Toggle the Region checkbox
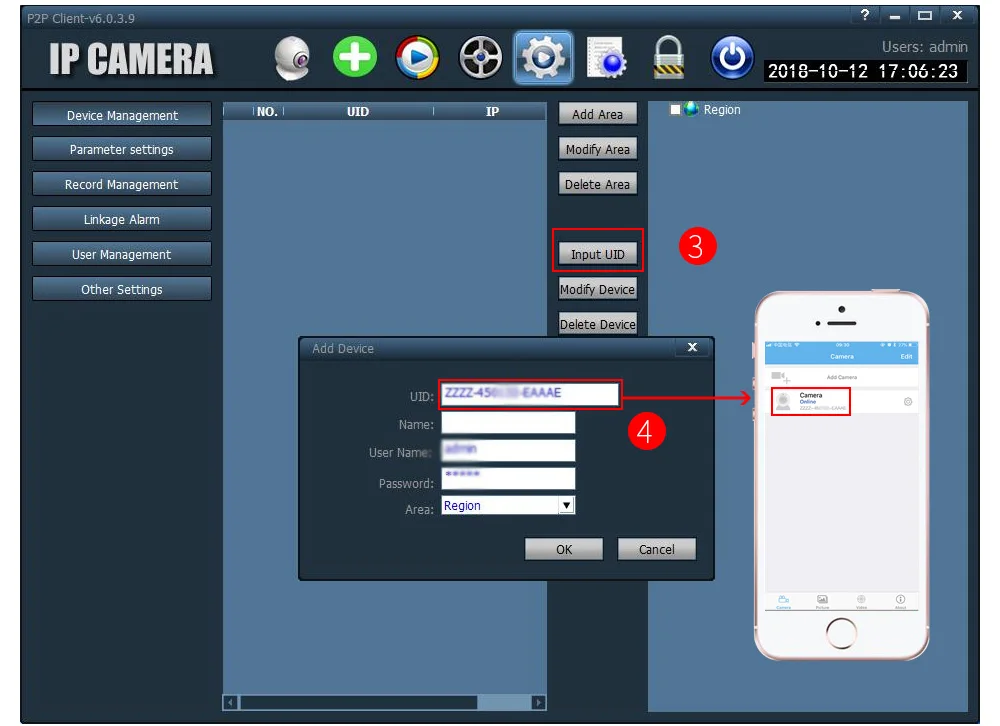Image resolution: width=1000 pixels, height=726 pixels. click(x=675, y=110)
